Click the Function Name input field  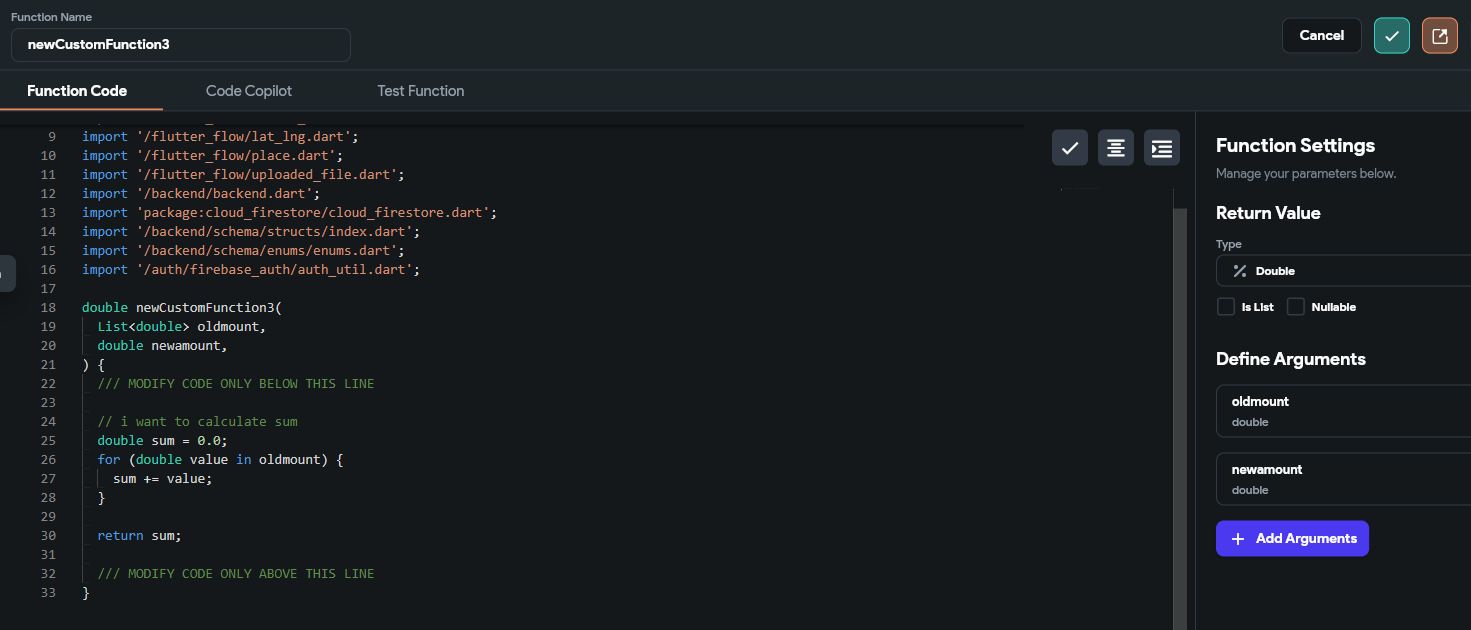point(181,45)
